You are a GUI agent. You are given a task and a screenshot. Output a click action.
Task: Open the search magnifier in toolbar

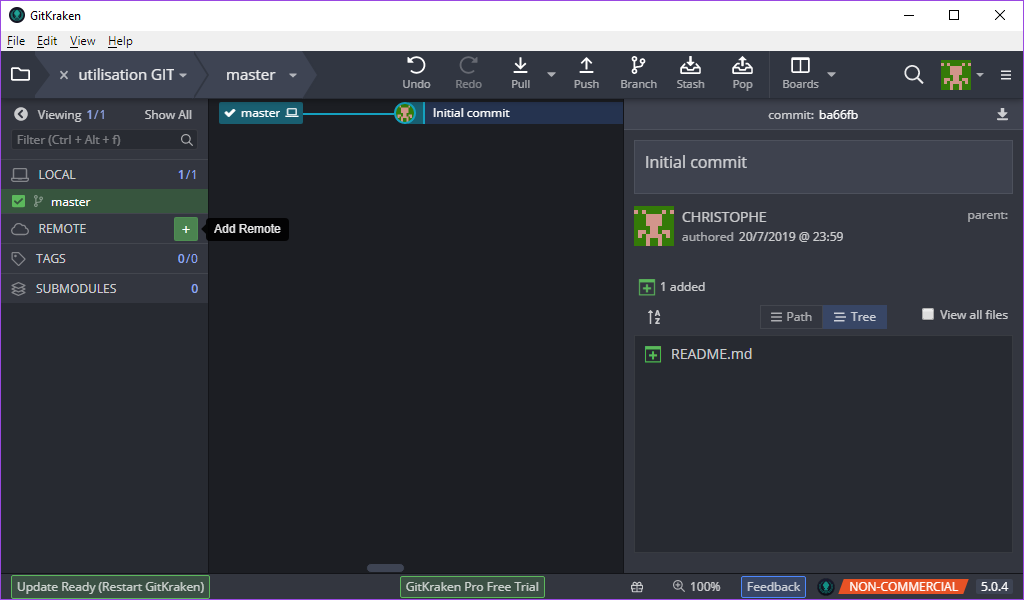click(x=914, y=74)
